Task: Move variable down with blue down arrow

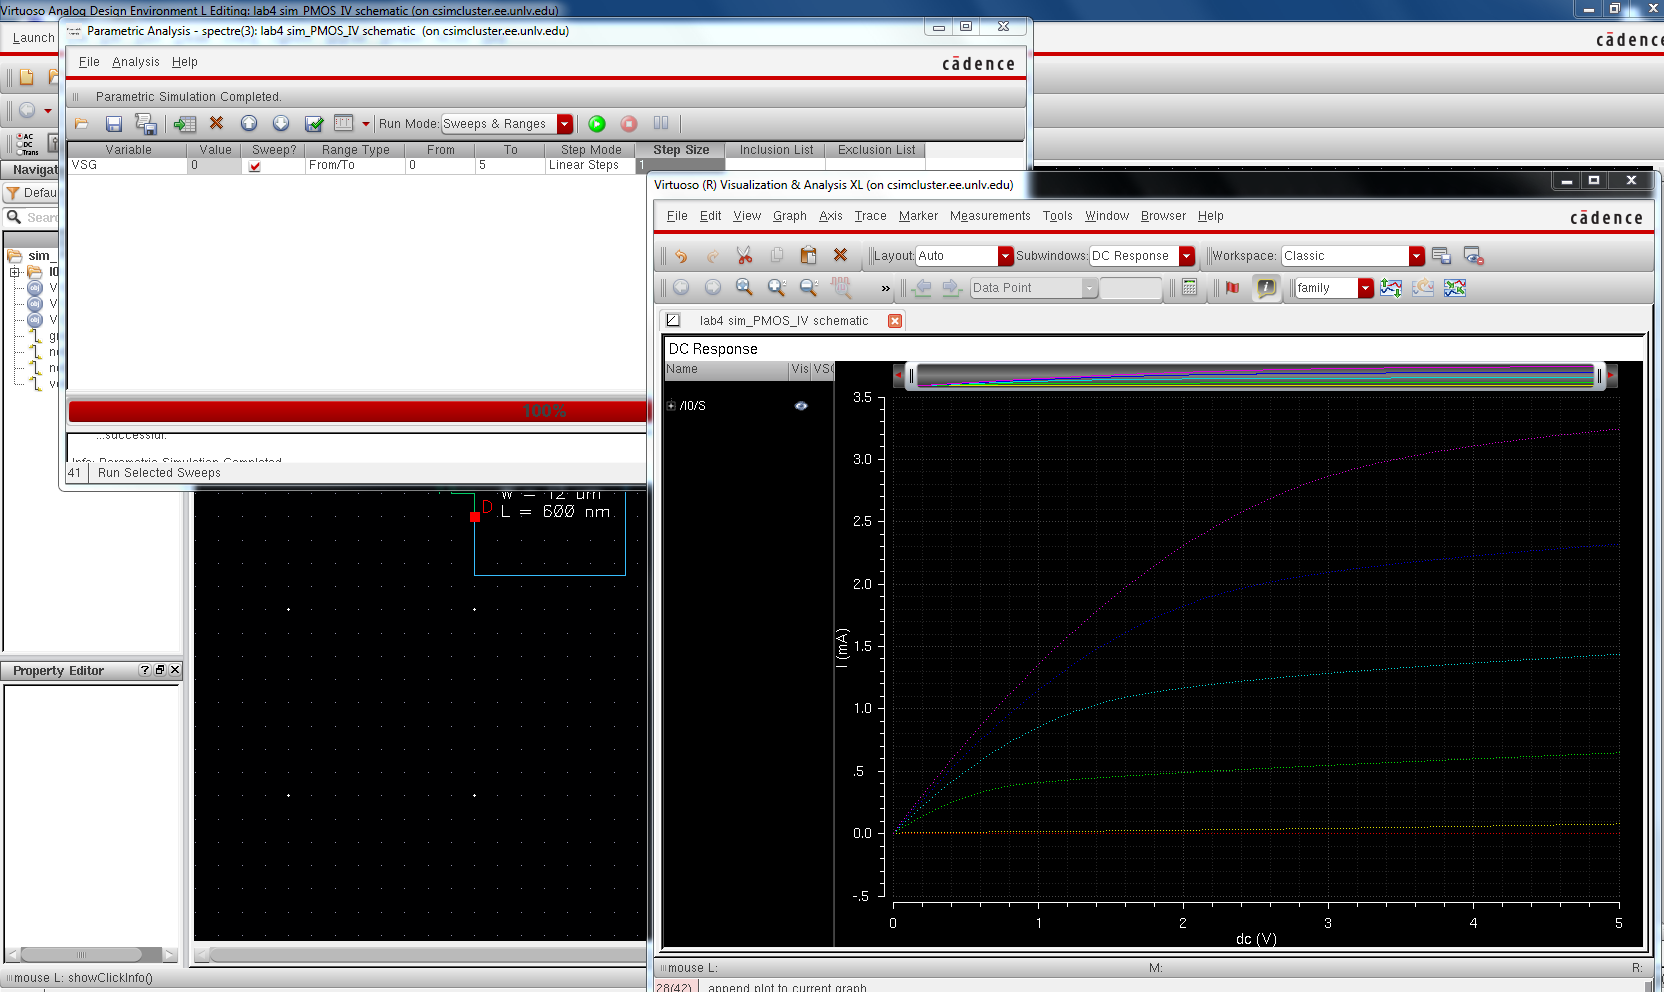Action: click(281, 123)
